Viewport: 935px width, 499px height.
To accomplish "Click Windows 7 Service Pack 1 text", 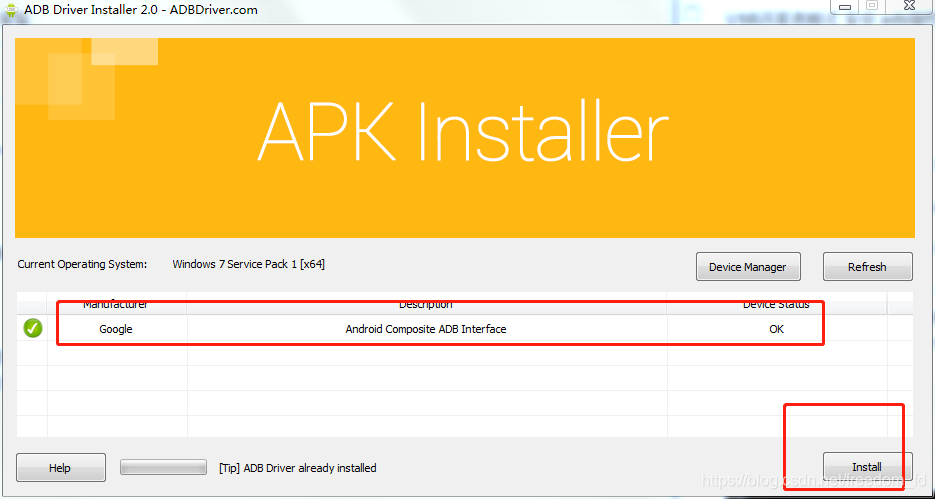I will [249, 264].
